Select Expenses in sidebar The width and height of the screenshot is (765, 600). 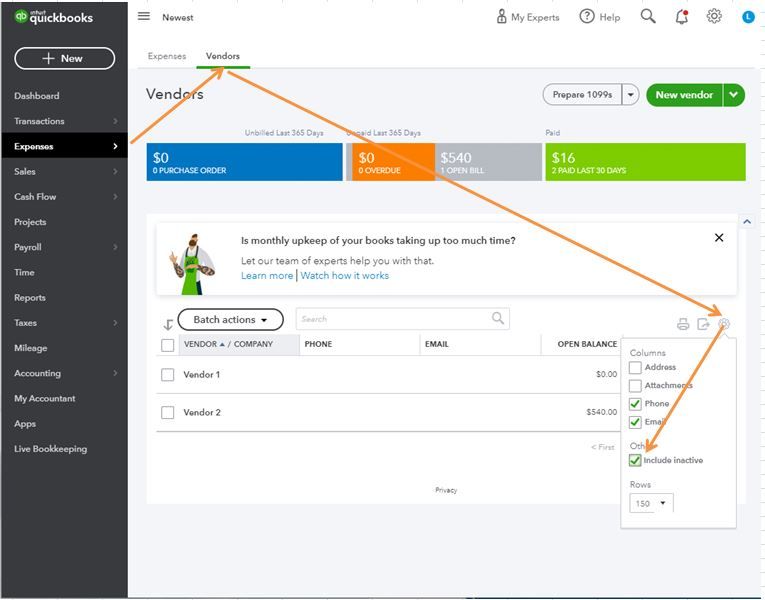tap(64, 146)
